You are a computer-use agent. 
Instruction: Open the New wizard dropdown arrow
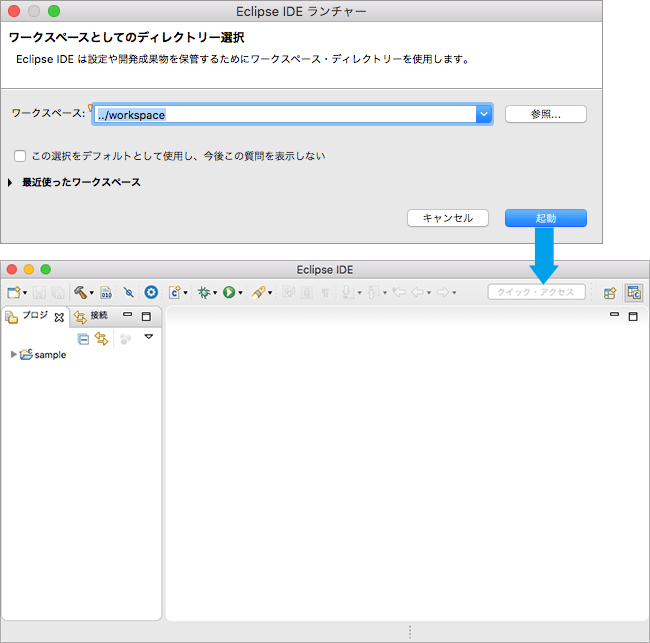coord(25,293)
